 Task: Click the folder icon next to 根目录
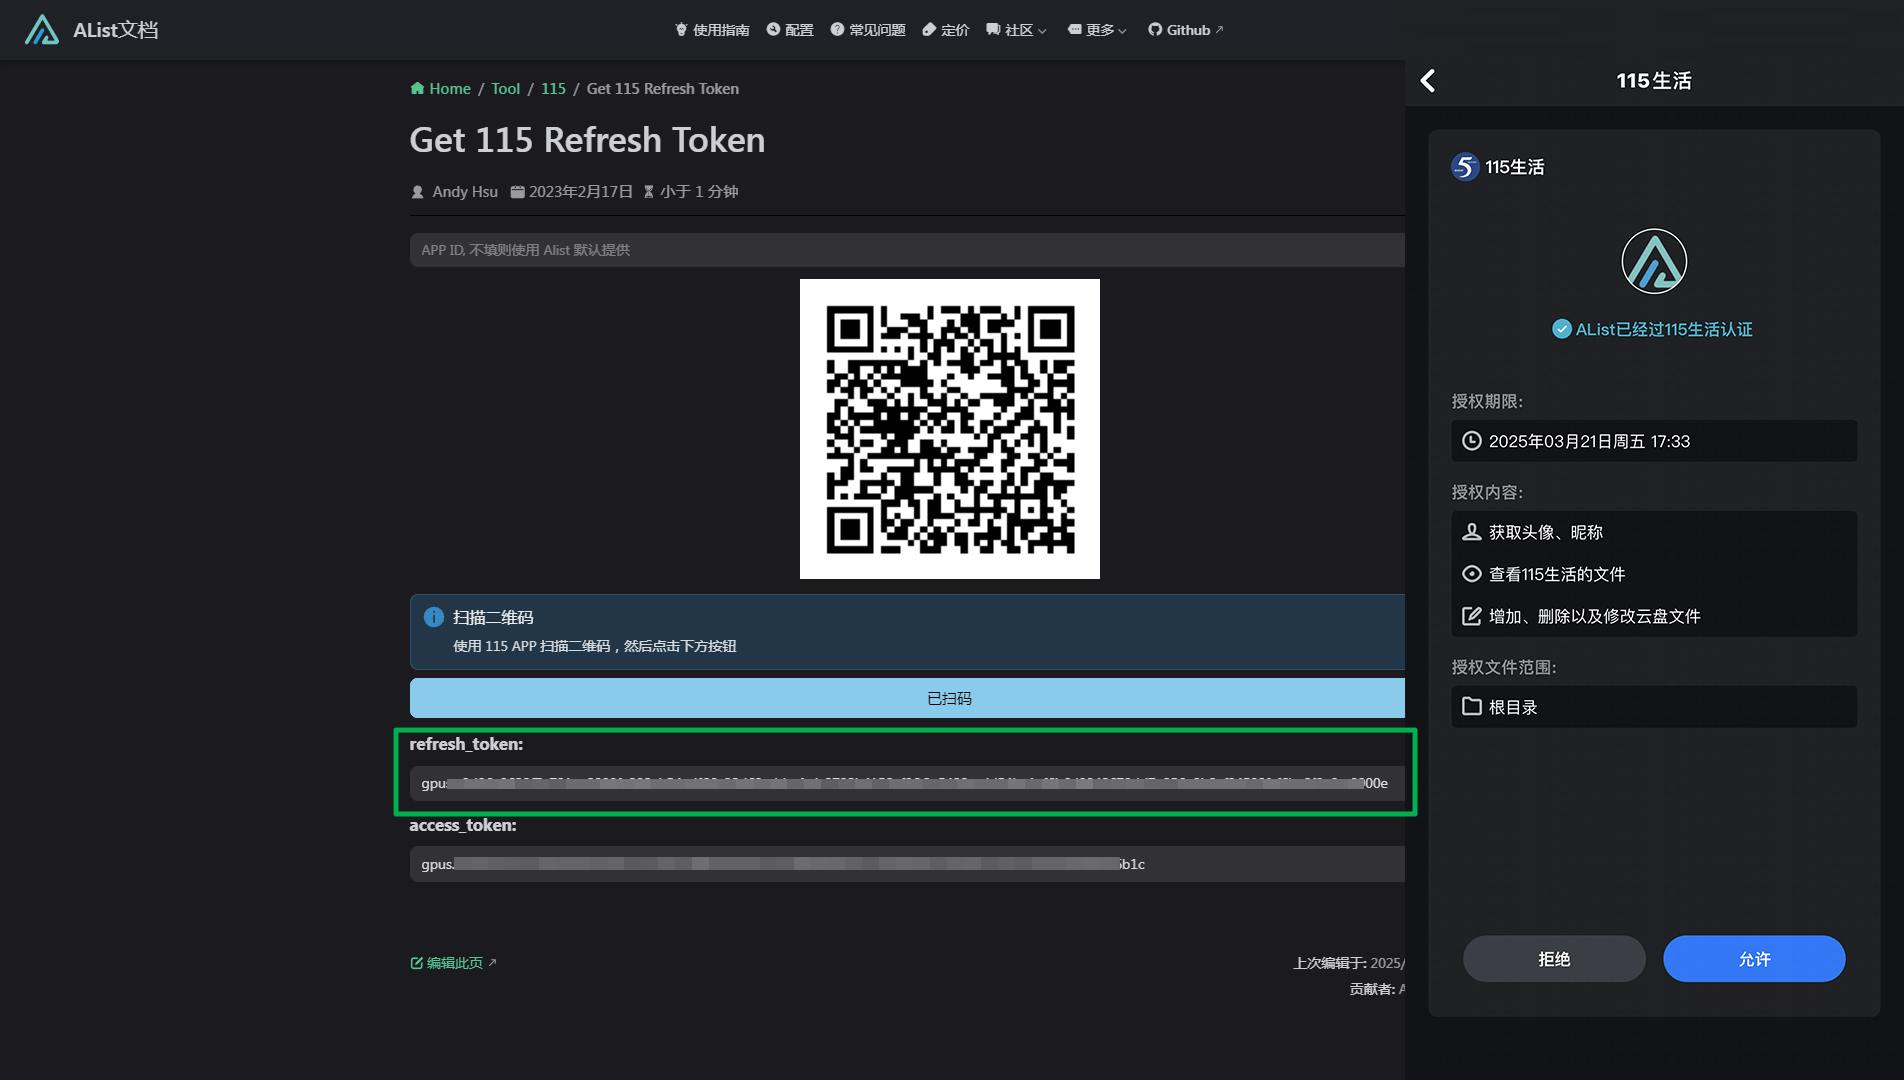coord(1472,707)
